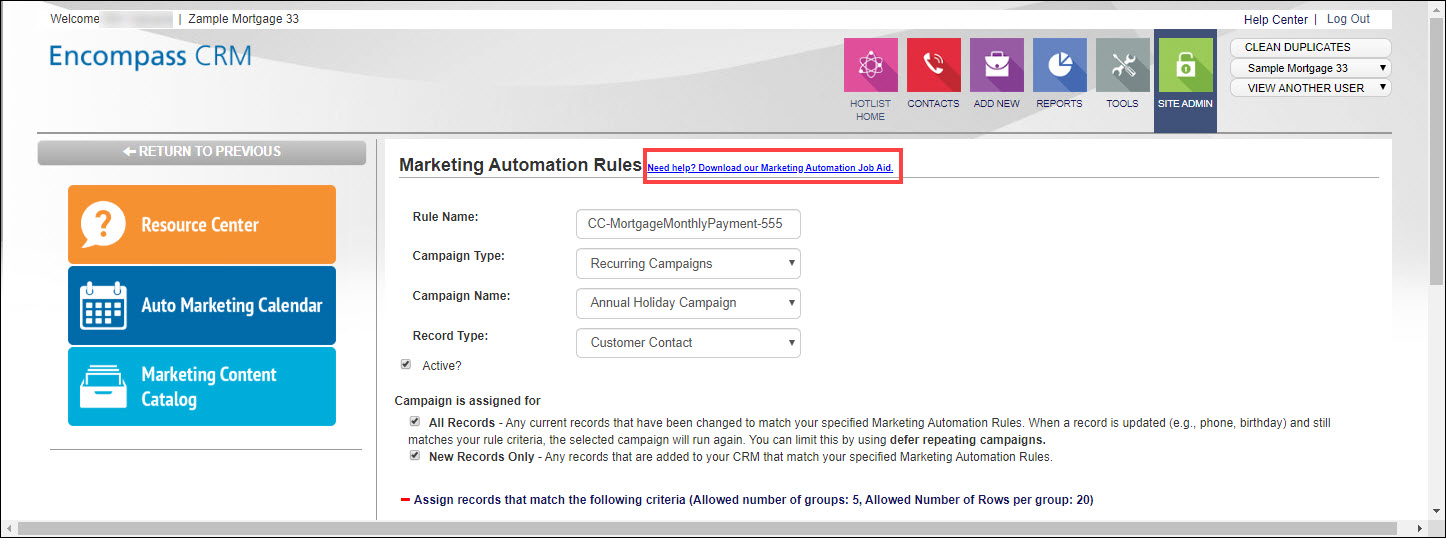The image size is (1446, 538).
Task: Open the Reports pie chart icon
Action: (1059, 66)
